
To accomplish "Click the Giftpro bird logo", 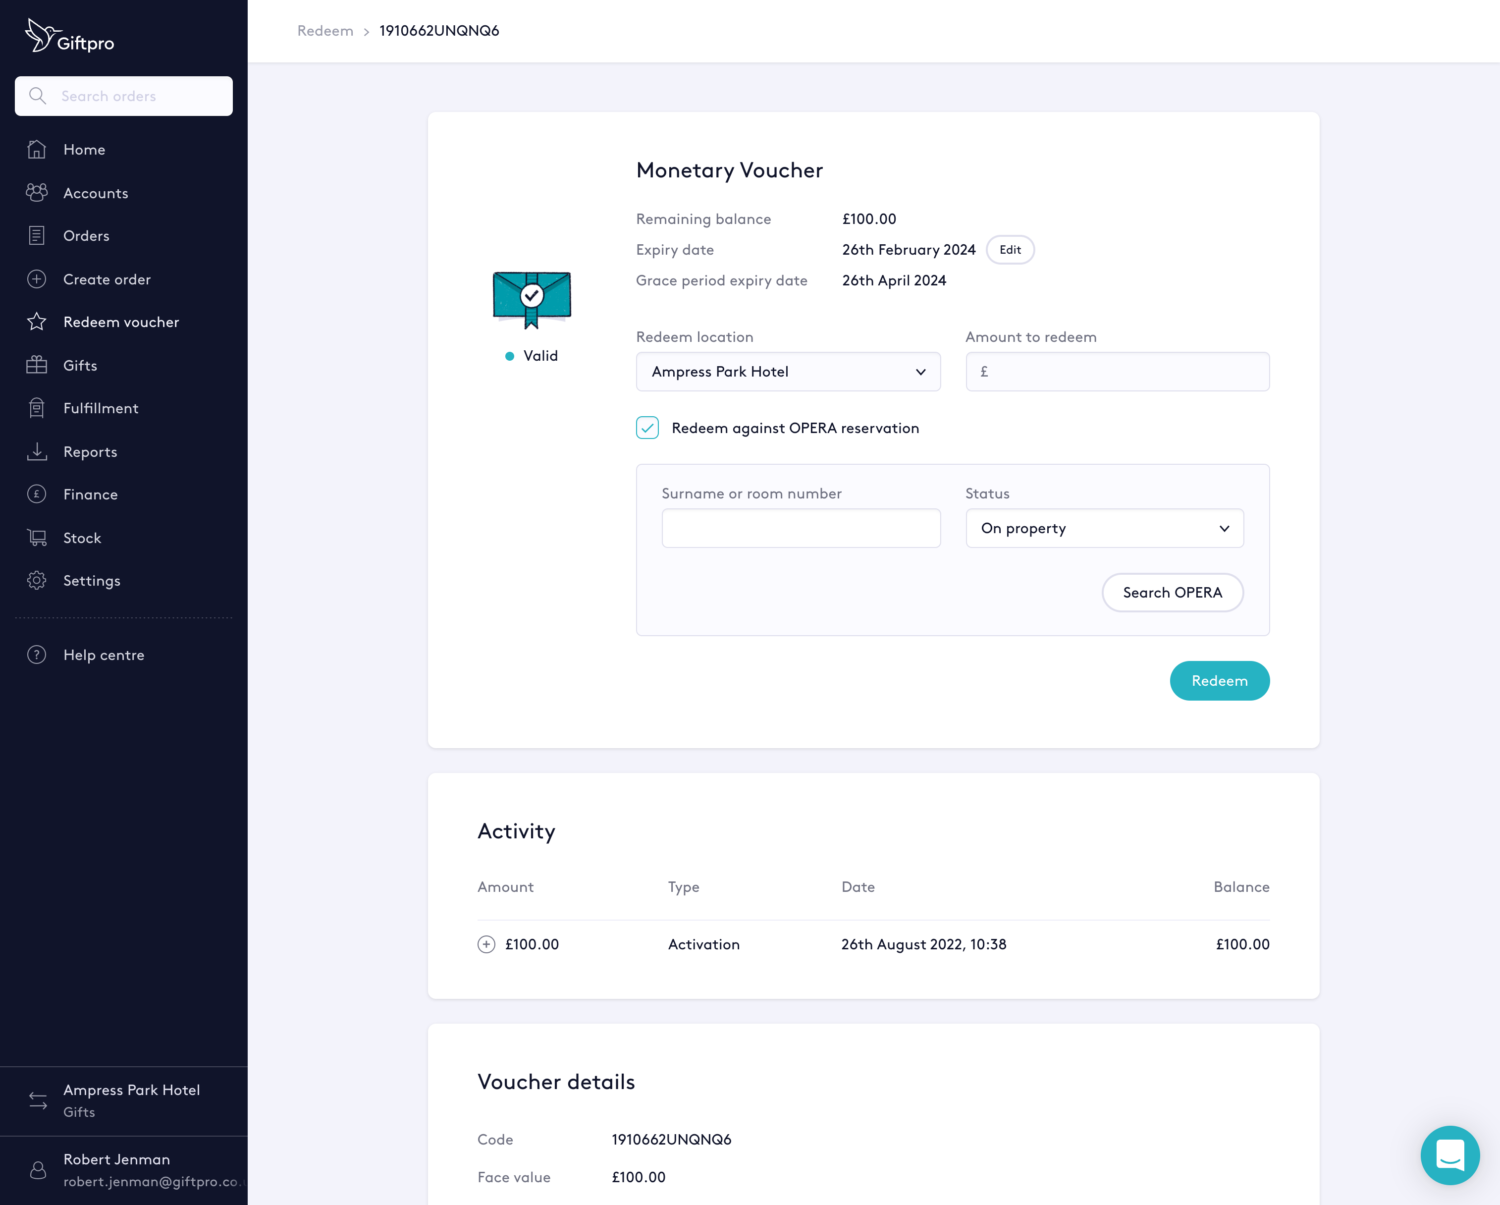I will pos(40,36).
